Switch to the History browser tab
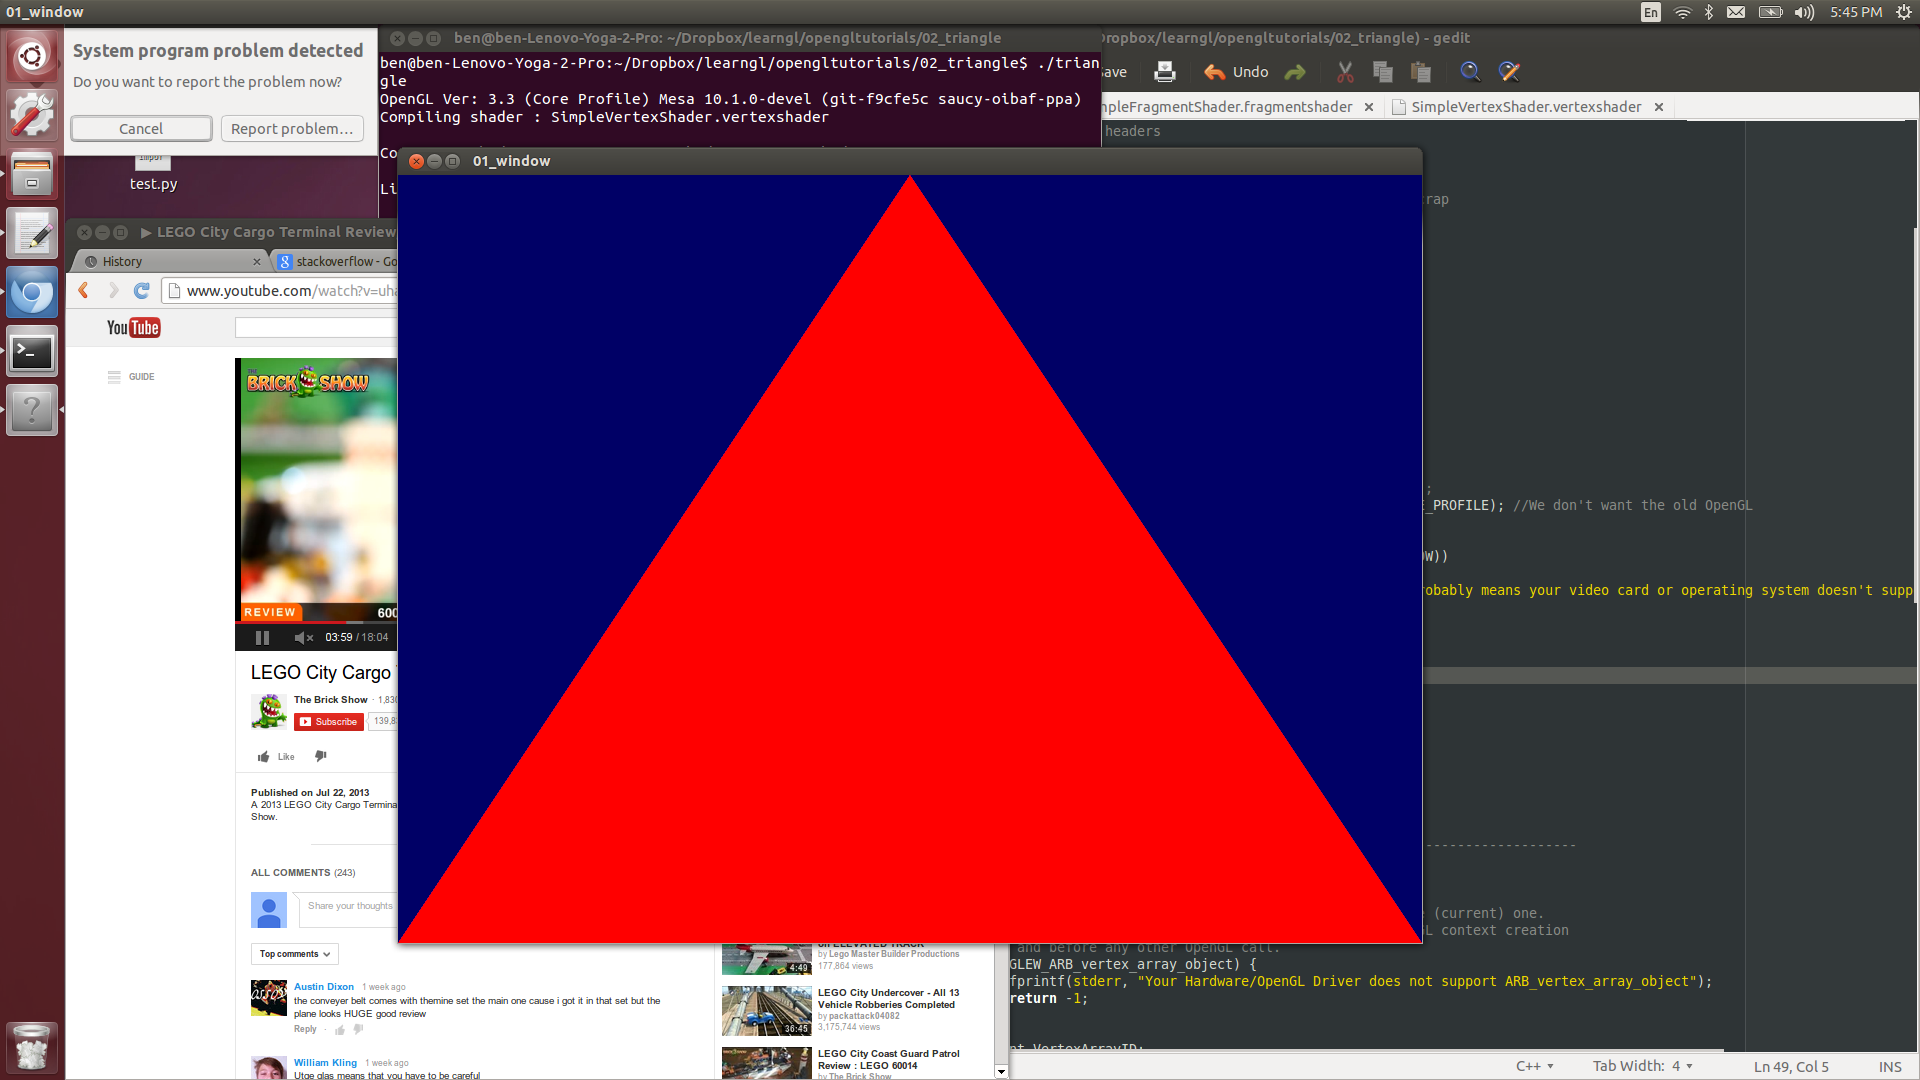Screen dimensions: 1920x1080 170,261
